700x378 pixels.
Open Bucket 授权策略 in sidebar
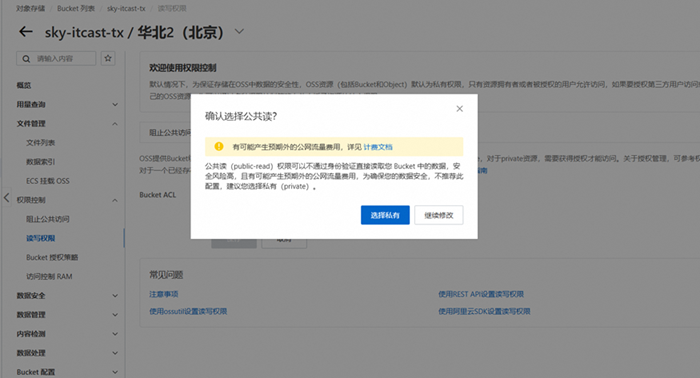pyautogui.click(x=52, y=258)
